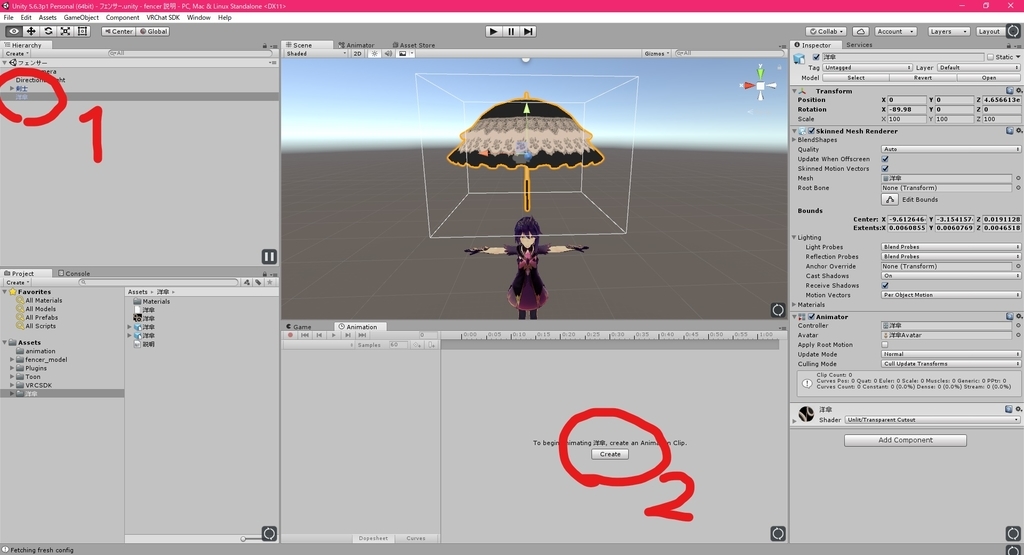
Task: Click the scene orientation gizmo
Action: click(760, 85)
